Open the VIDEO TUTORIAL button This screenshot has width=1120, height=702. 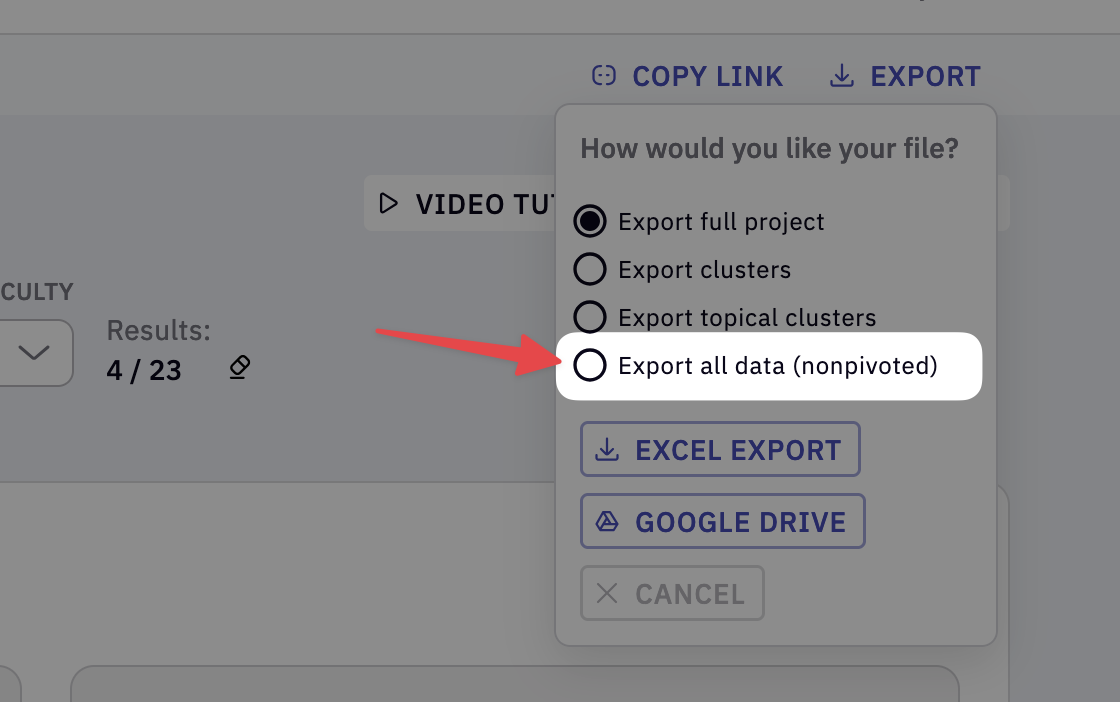click(x=460, y=204)
